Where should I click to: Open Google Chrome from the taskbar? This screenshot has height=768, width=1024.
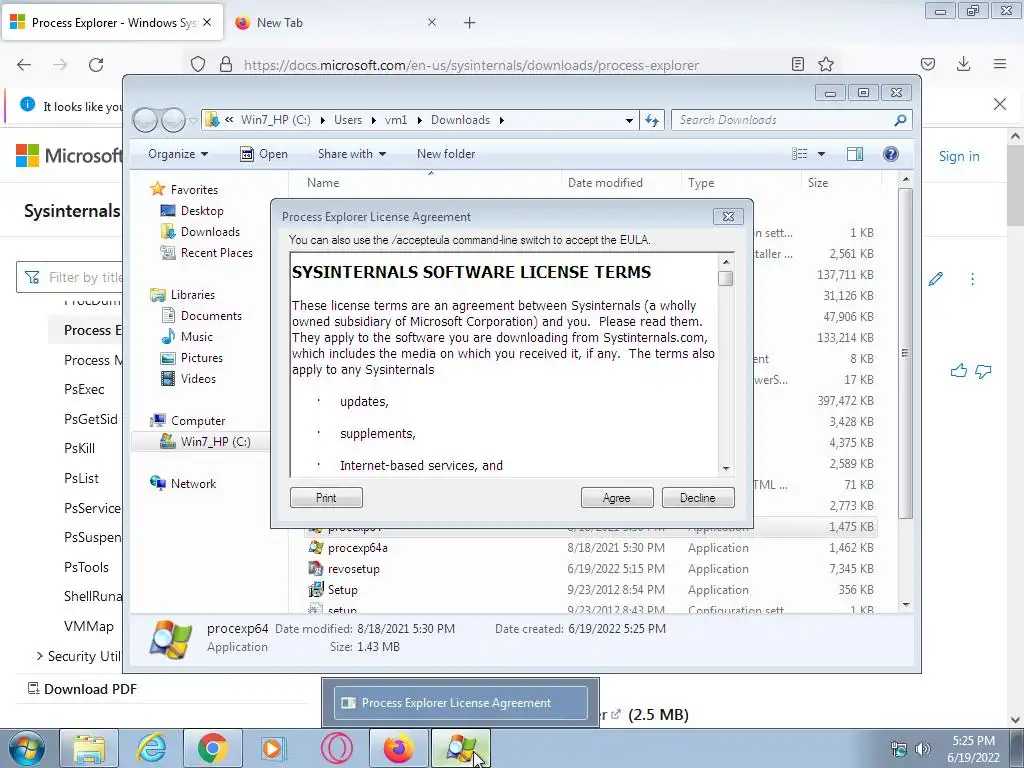click(x=213, y=748)
